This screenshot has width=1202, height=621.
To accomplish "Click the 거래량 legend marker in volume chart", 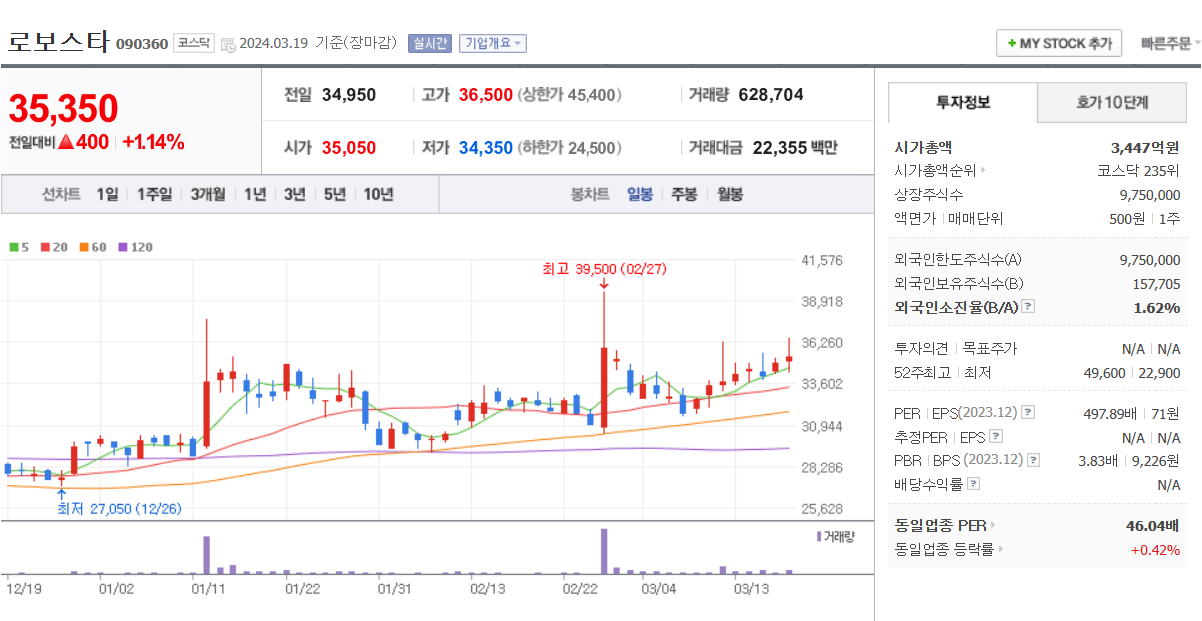I will [819, 536].
